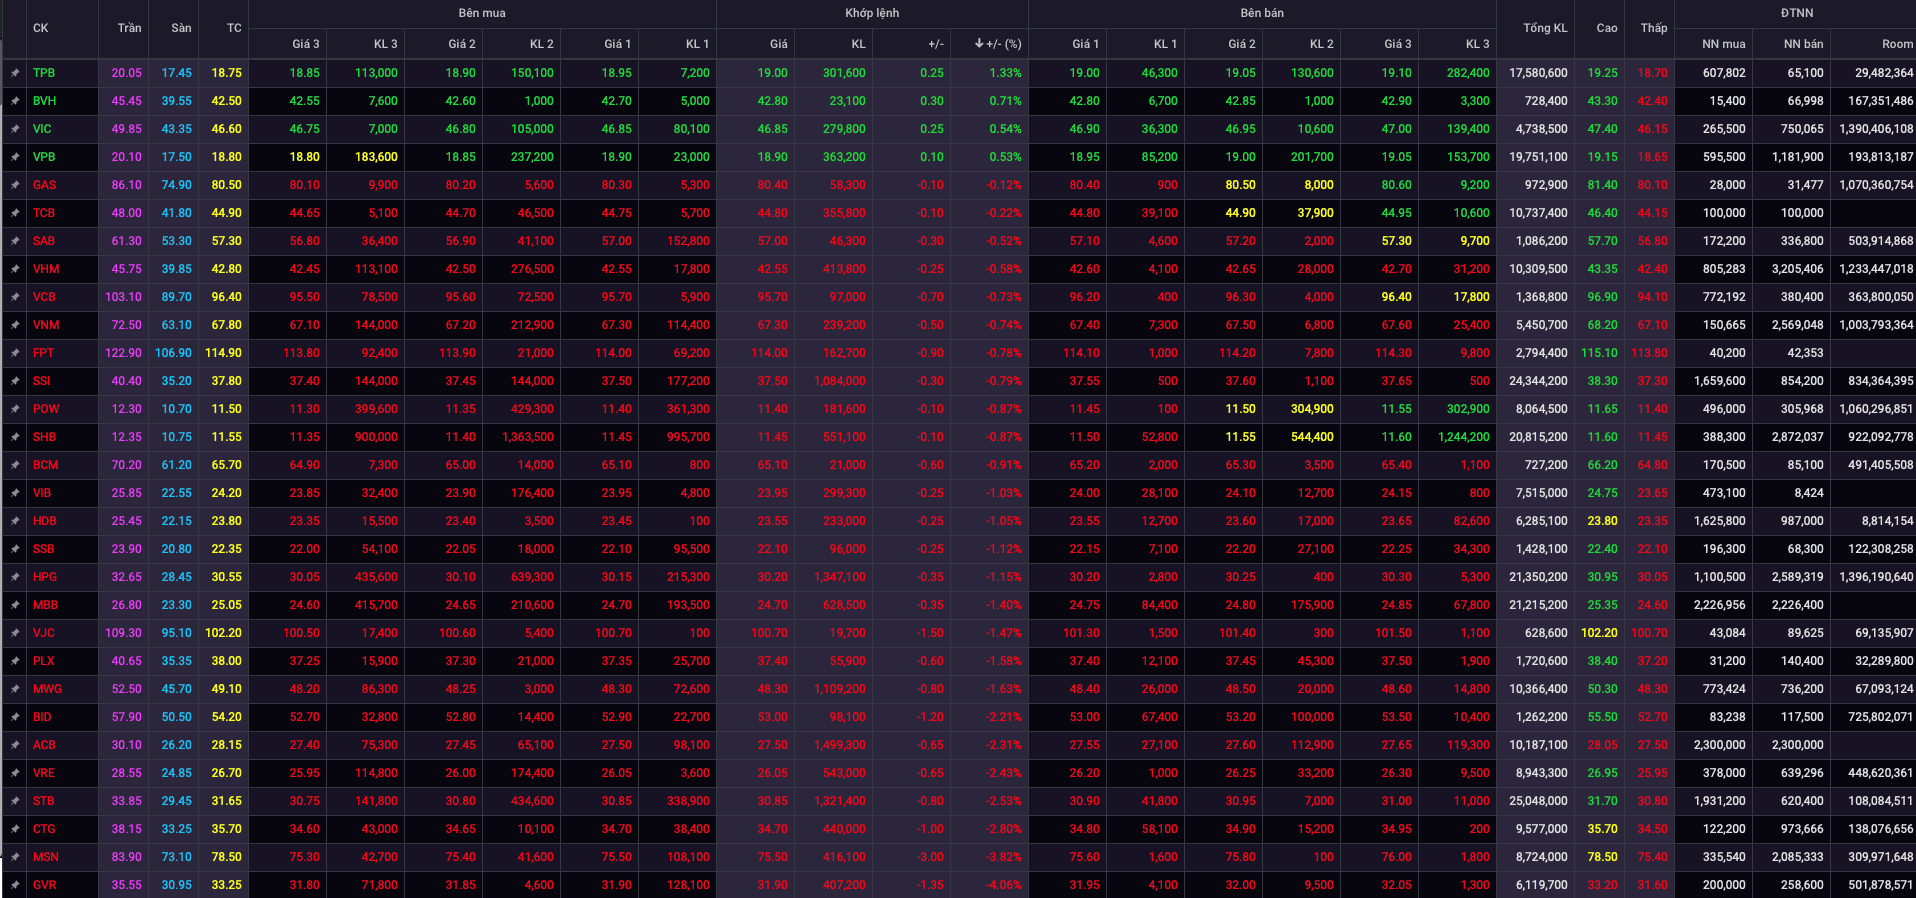Open the MWG ticker symbol
1916x898 pixels.
coord(47,689)
